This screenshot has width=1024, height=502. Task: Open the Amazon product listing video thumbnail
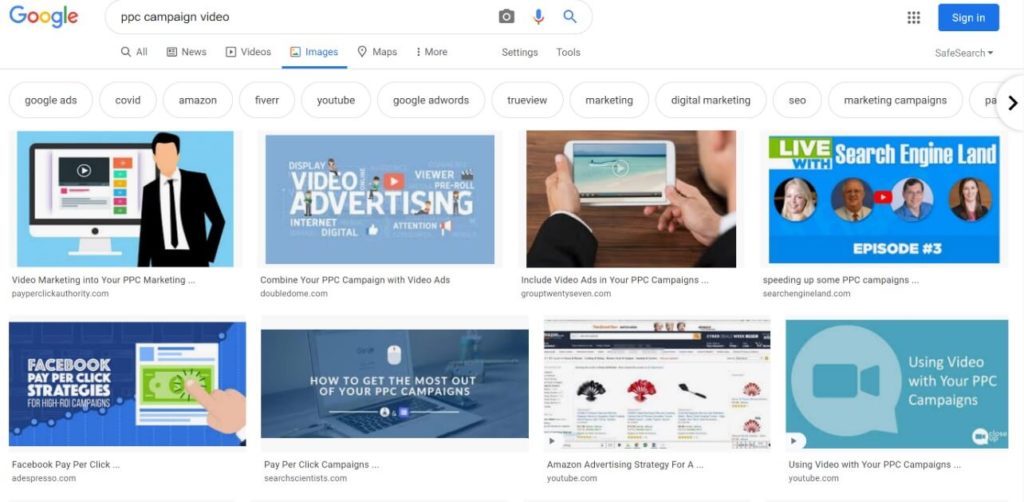[x=657, y=384]
